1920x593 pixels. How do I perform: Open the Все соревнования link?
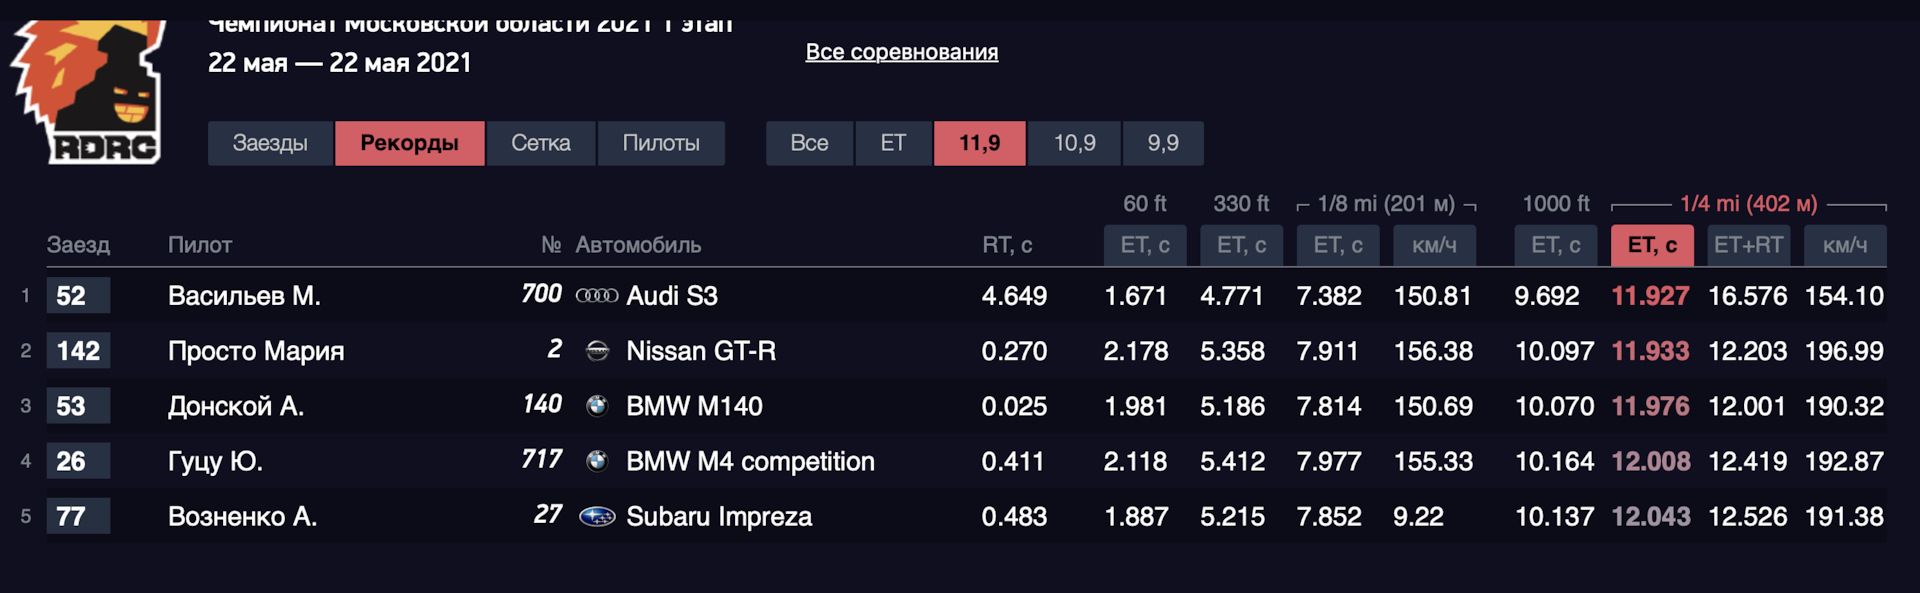901,52
